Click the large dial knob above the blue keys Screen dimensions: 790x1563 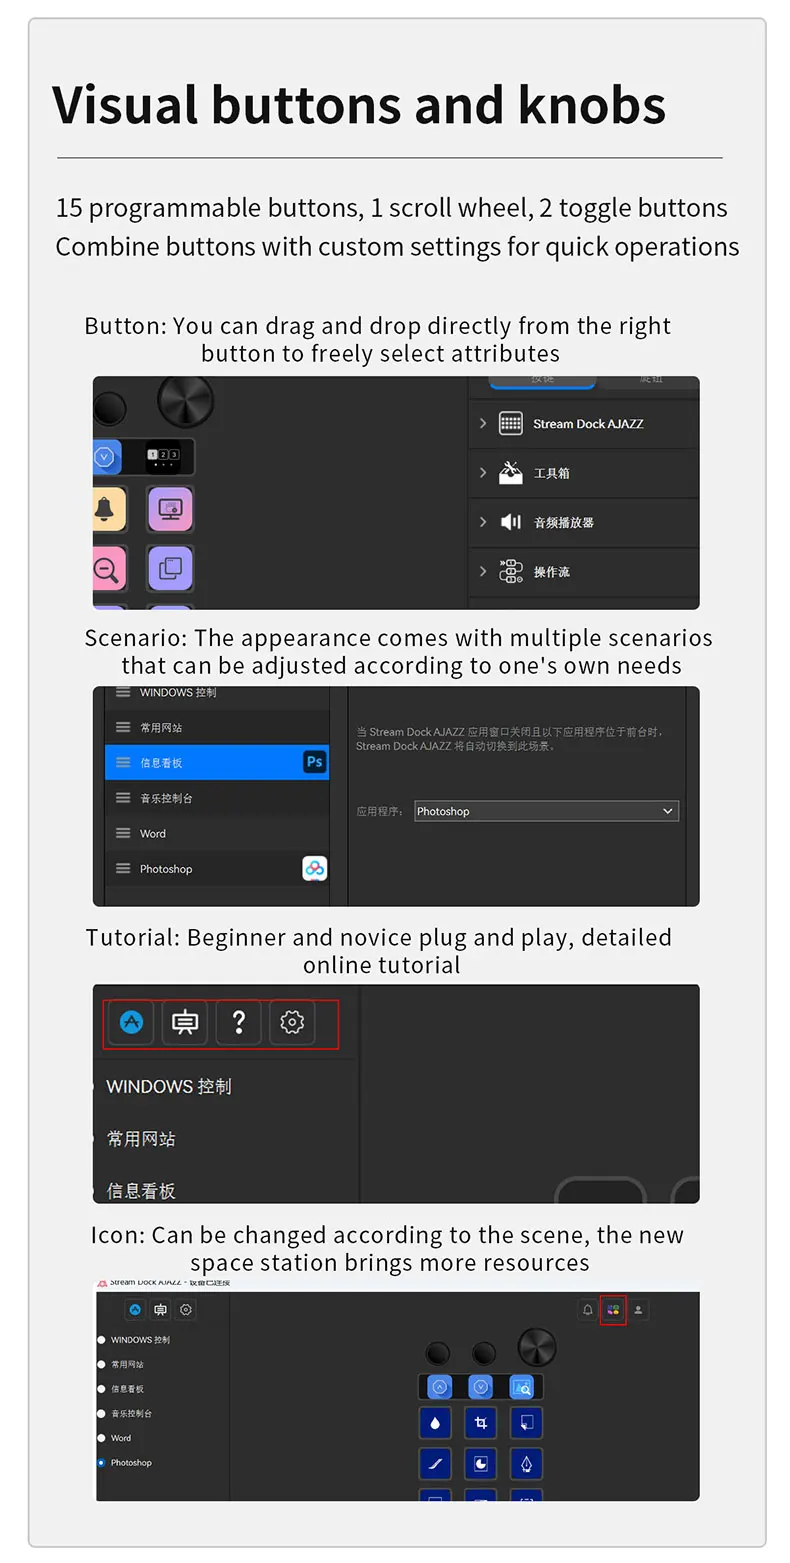537,1347
